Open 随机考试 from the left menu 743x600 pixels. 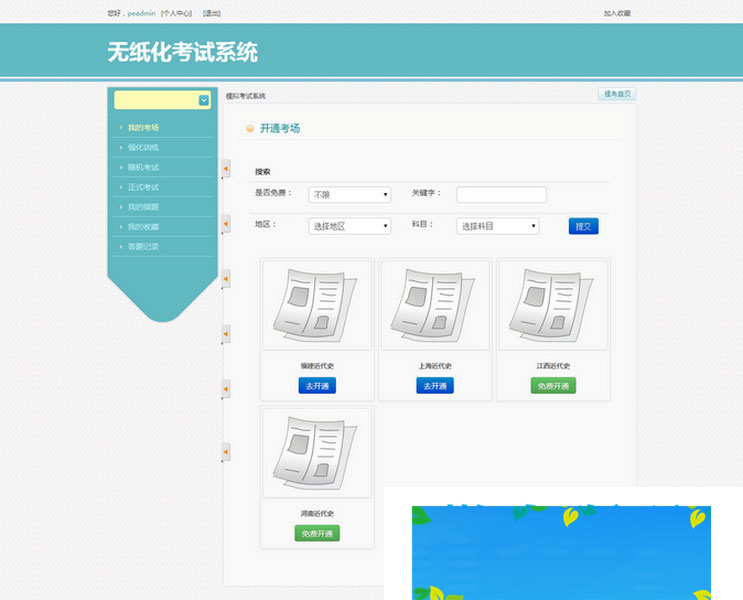point(143,167)
